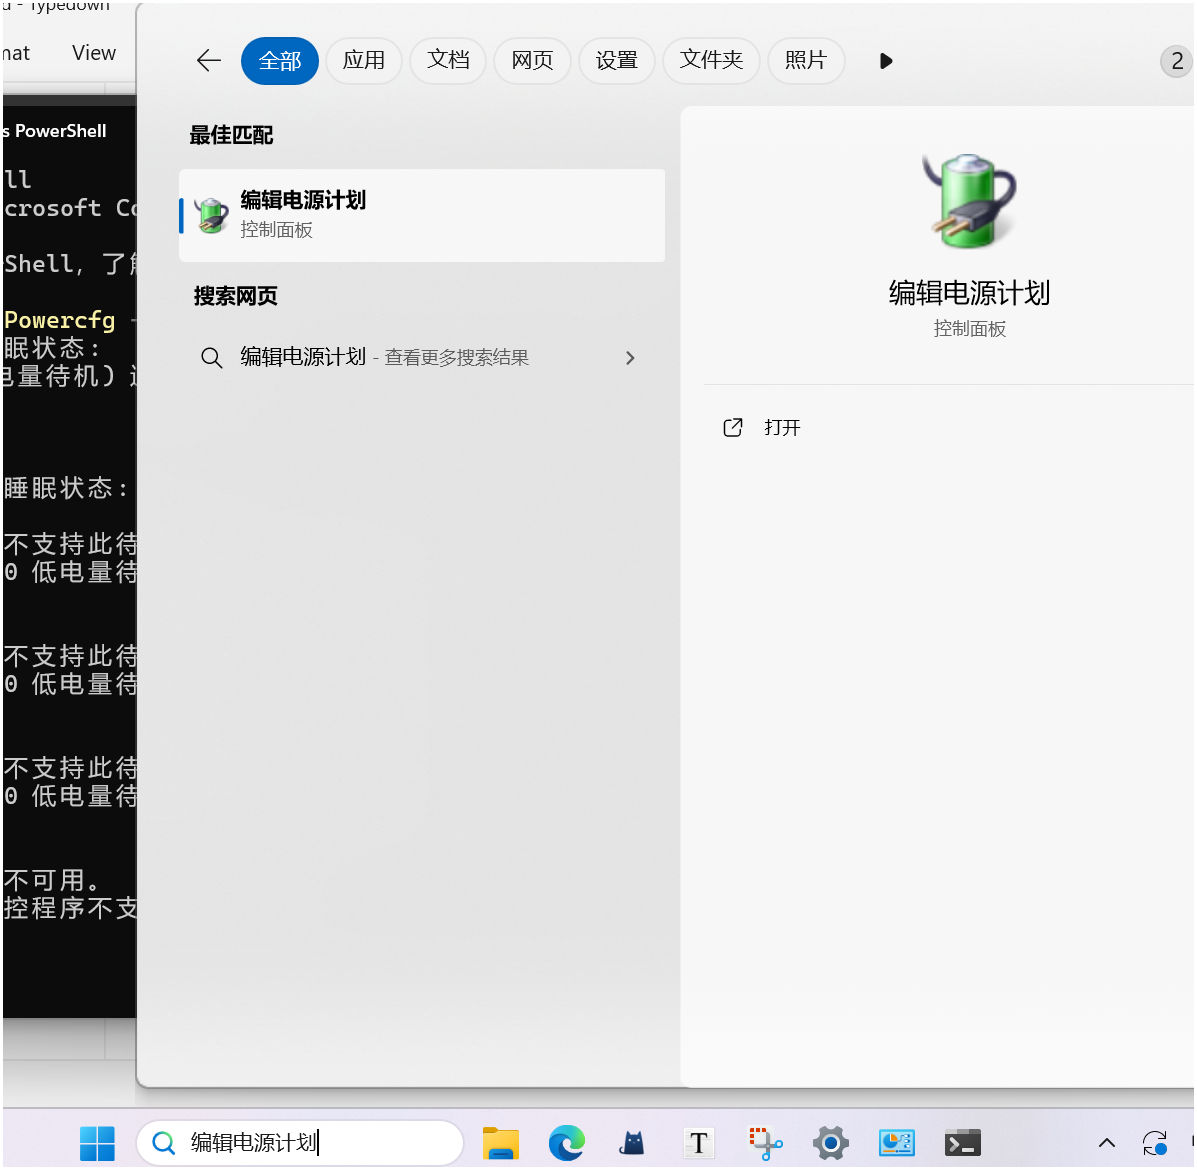The width and height of the screenshot is (1197, 1170).
Task: Open the Typedown T icon in the taskbar
Action: [698, 1143]
